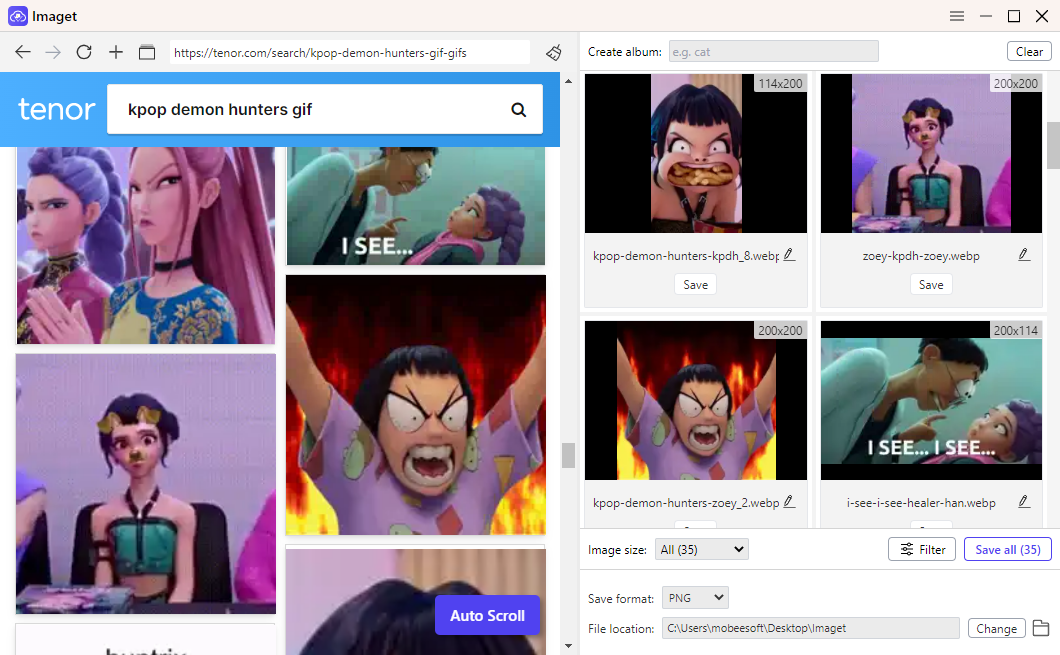Click the tab switcher icon beside plus

point(146,52)
